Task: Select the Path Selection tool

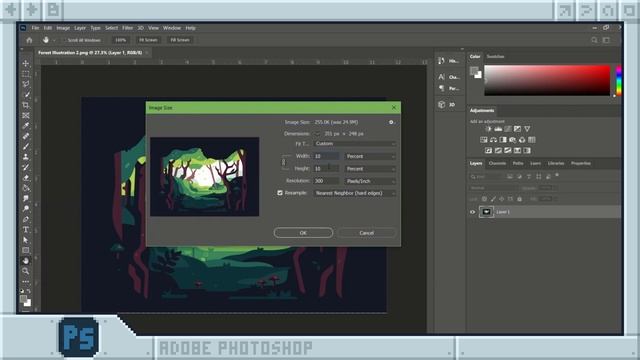Action: [x=26, y=240]
